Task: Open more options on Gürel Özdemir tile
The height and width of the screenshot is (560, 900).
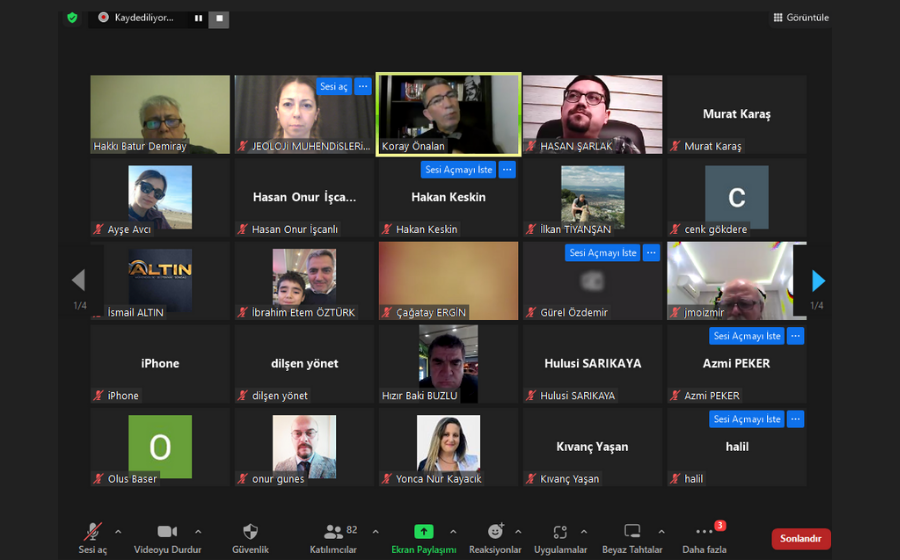Action: (x=651, y=253)
